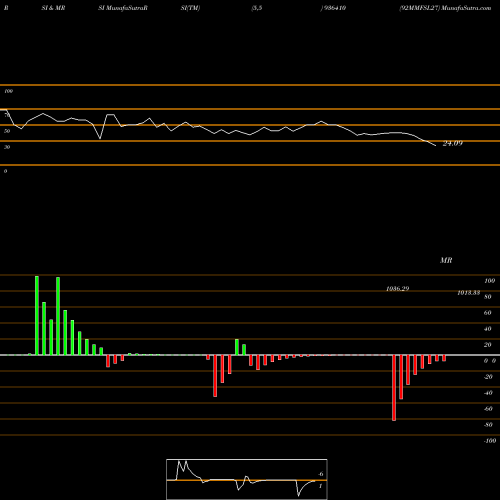Select the MR indicator title label
The image size is (500, 500).
tap(446, 260)
